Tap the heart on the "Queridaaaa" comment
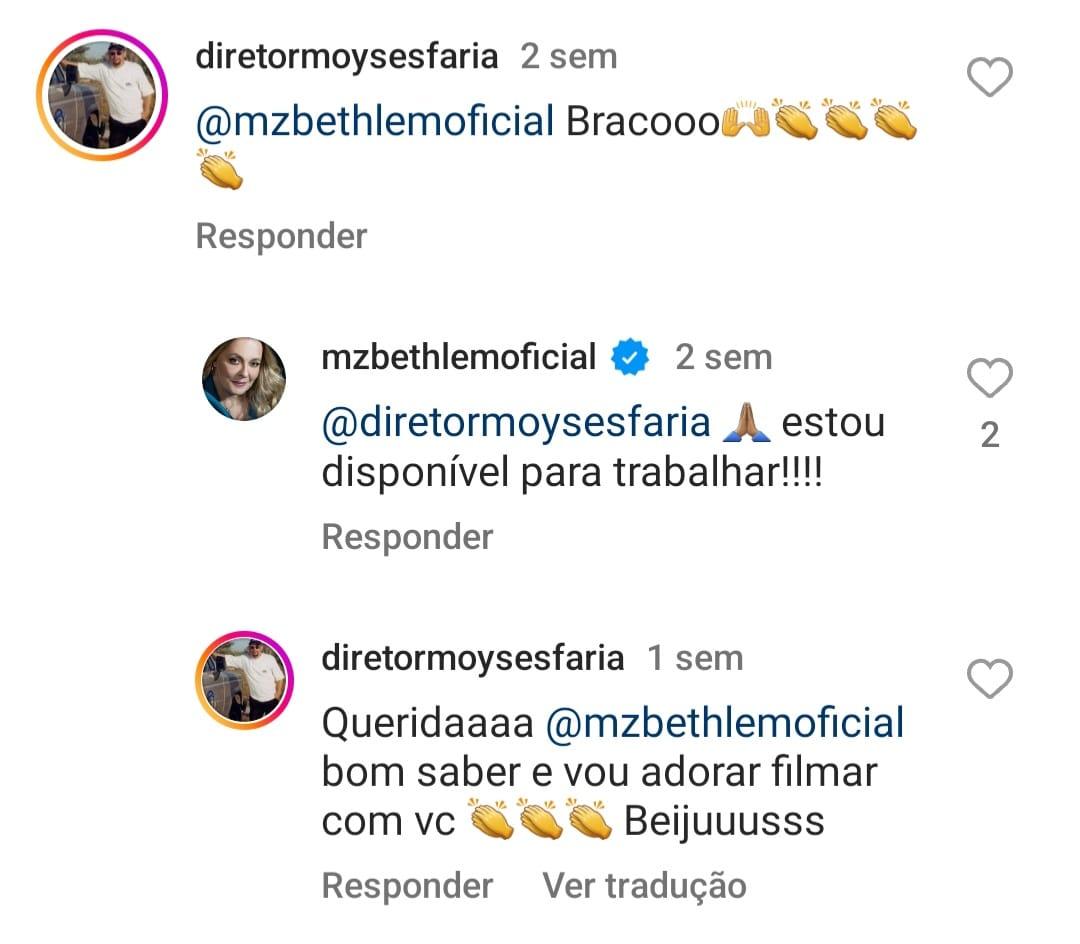 990,680
